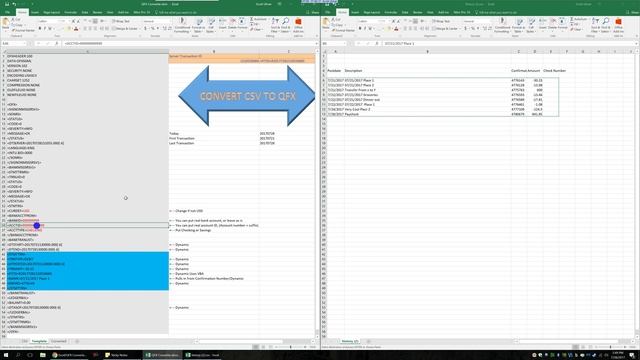This screenshot has width=640, height=360.
Task: Adjust the zoom slider in the left Excel window
Action: pyautogui.click(x=291, y=347)
